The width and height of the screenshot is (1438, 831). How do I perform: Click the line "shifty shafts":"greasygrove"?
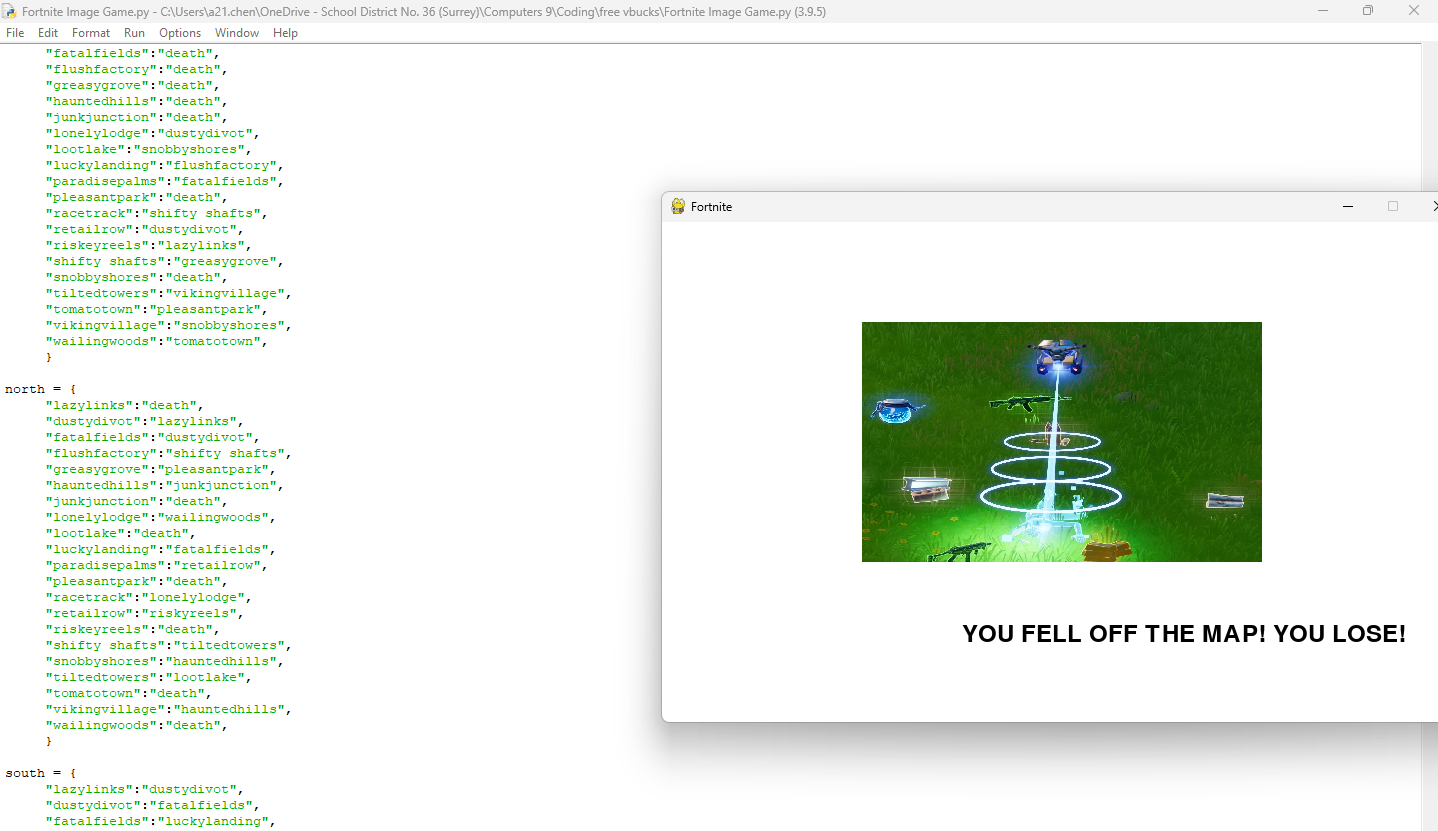click(164, 261)
